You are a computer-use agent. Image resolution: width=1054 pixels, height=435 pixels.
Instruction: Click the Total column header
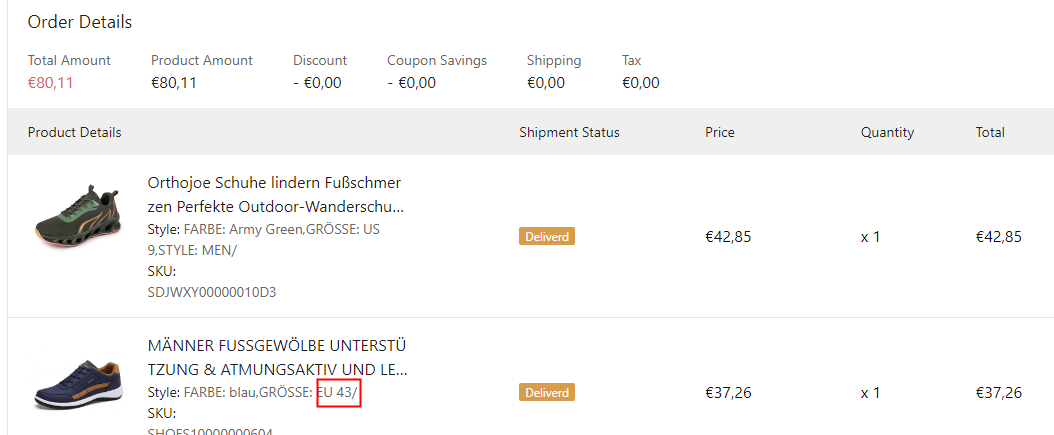coord(990,132)
